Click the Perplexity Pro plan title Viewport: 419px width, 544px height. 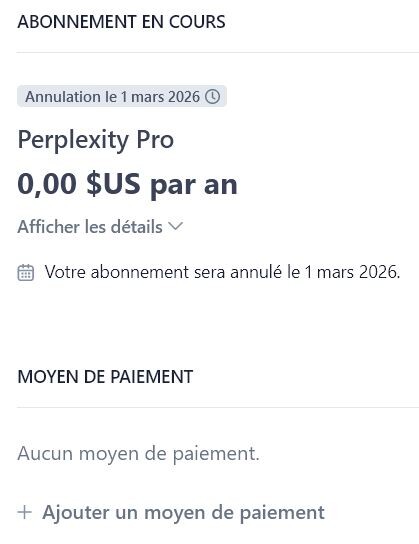(96, 141)
